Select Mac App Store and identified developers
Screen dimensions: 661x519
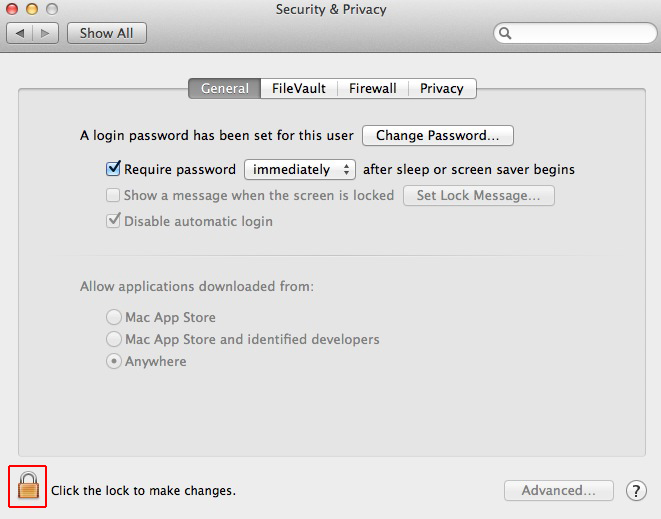[114, 339]
